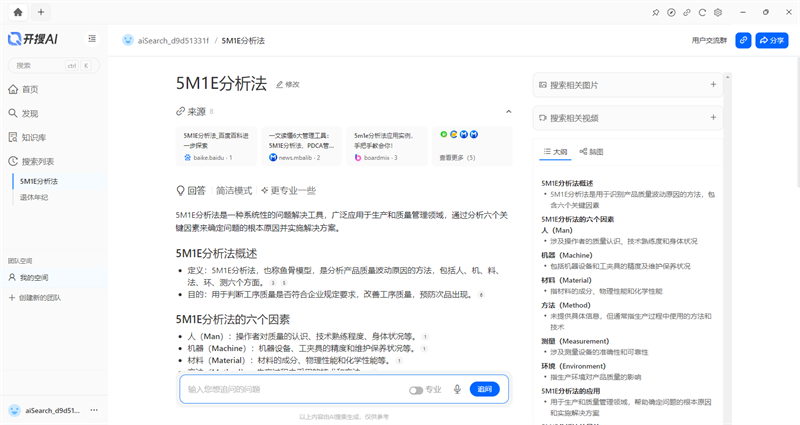This screenshot has height=425, width=800.
Task: Expand 搜索相关视频 with plus sign
Action: pos(713,118)
